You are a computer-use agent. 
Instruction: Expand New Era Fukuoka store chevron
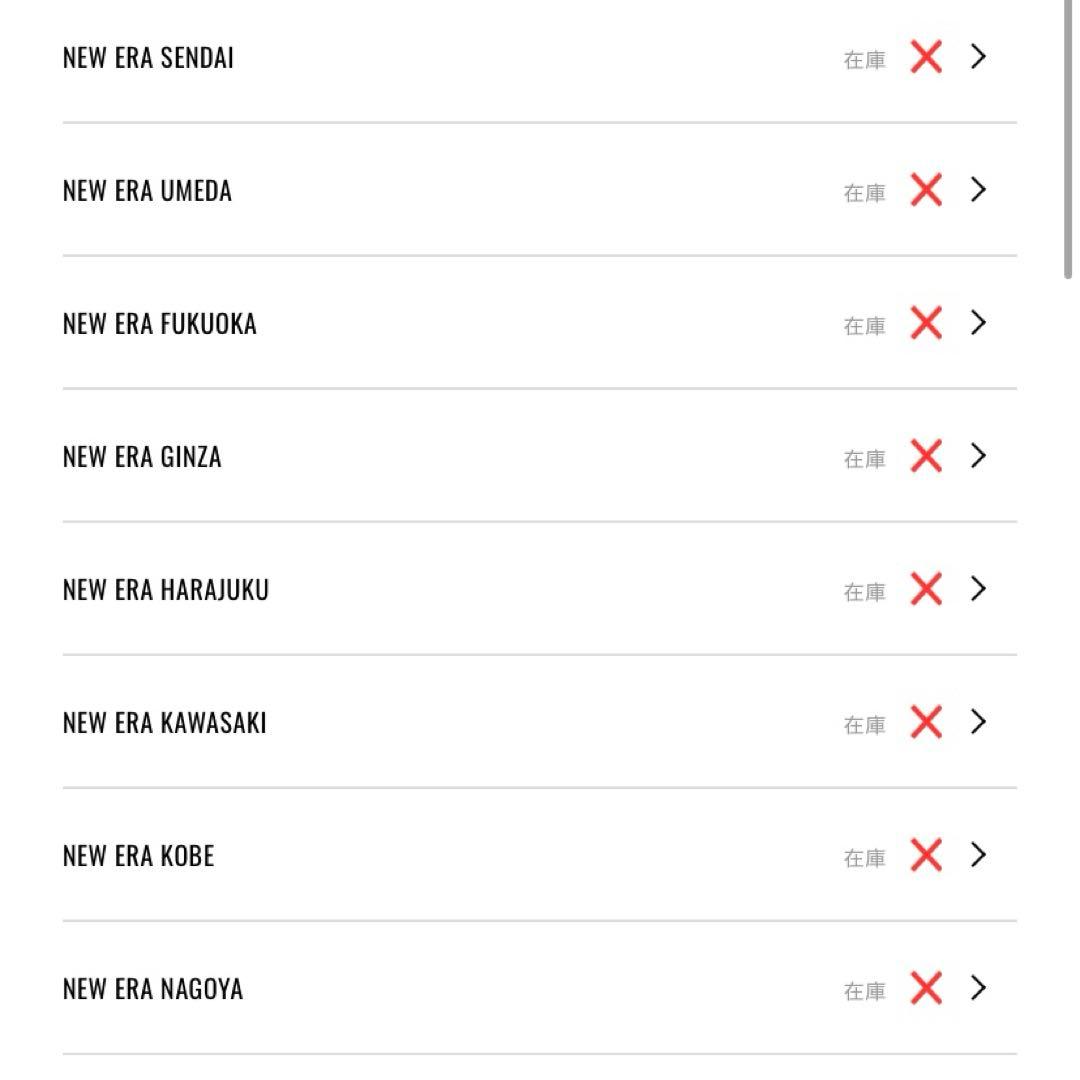click(978, 323)
